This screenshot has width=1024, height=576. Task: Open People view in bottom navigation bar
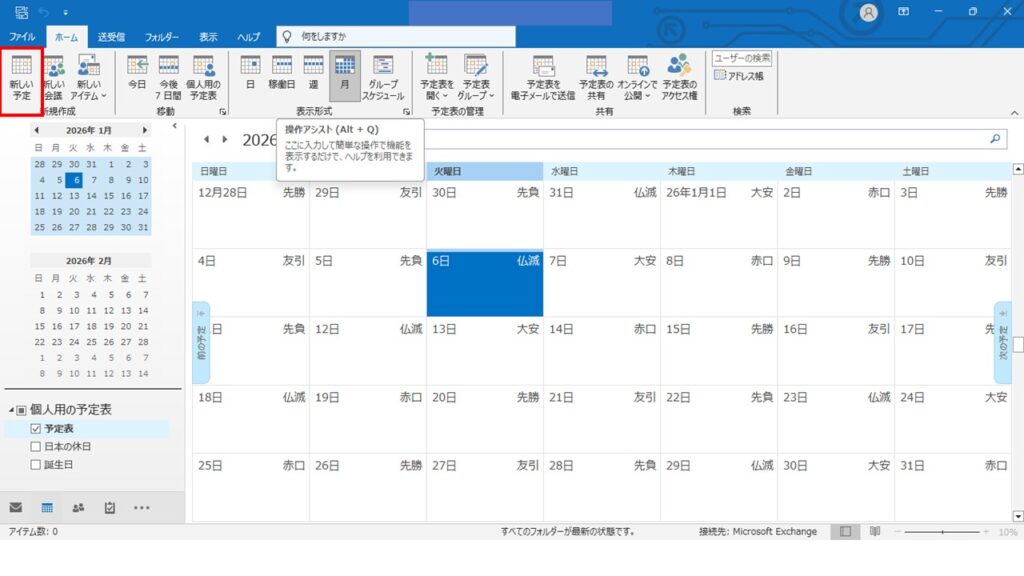tap(78, 507)
